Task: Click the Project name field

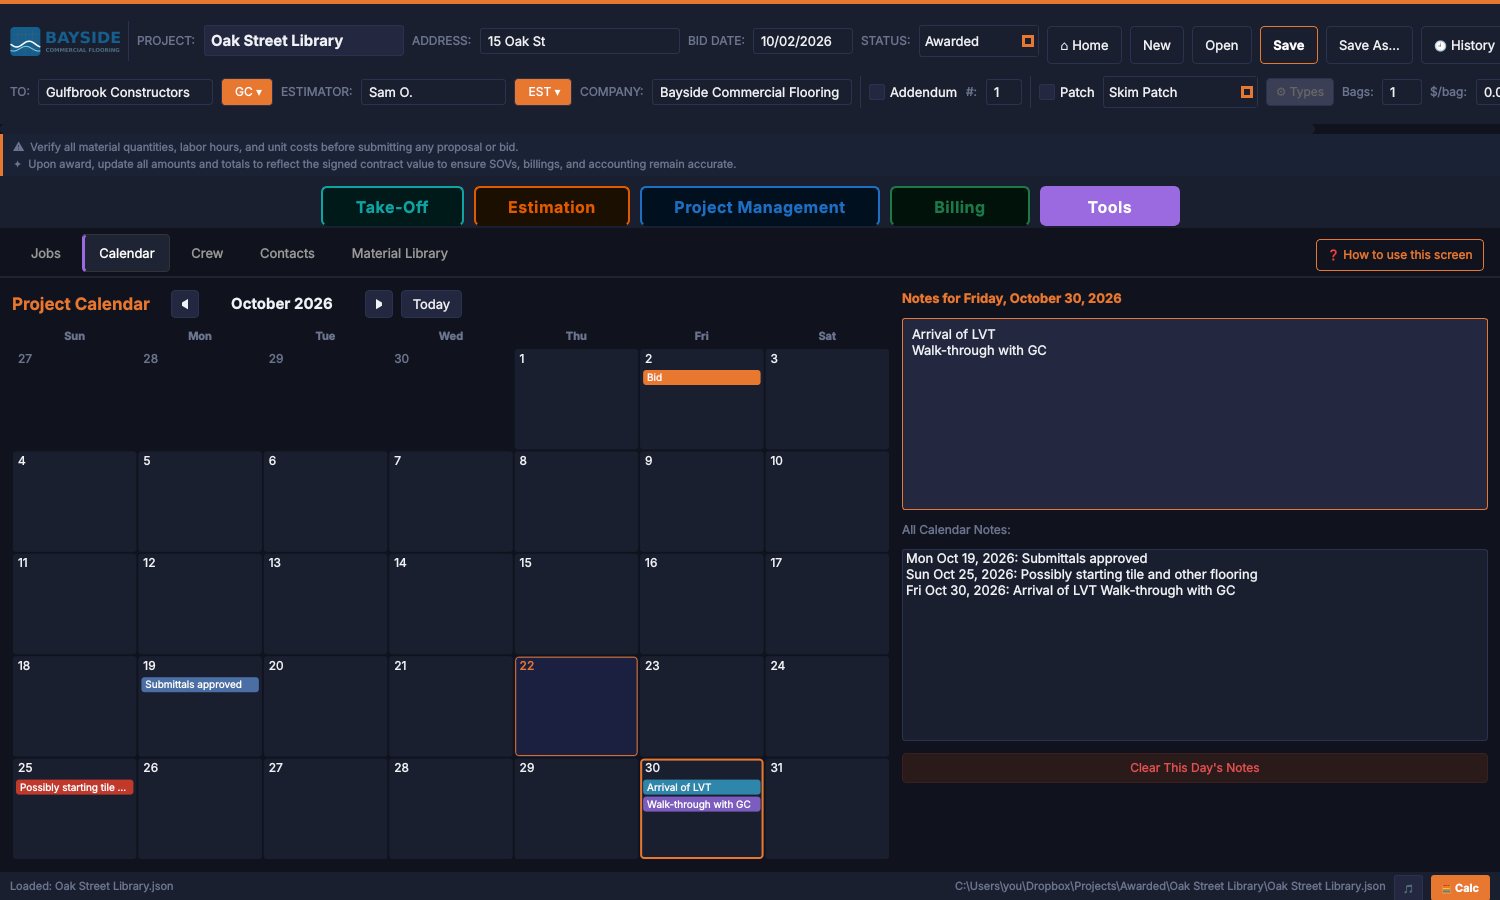Action: [304, 41]
